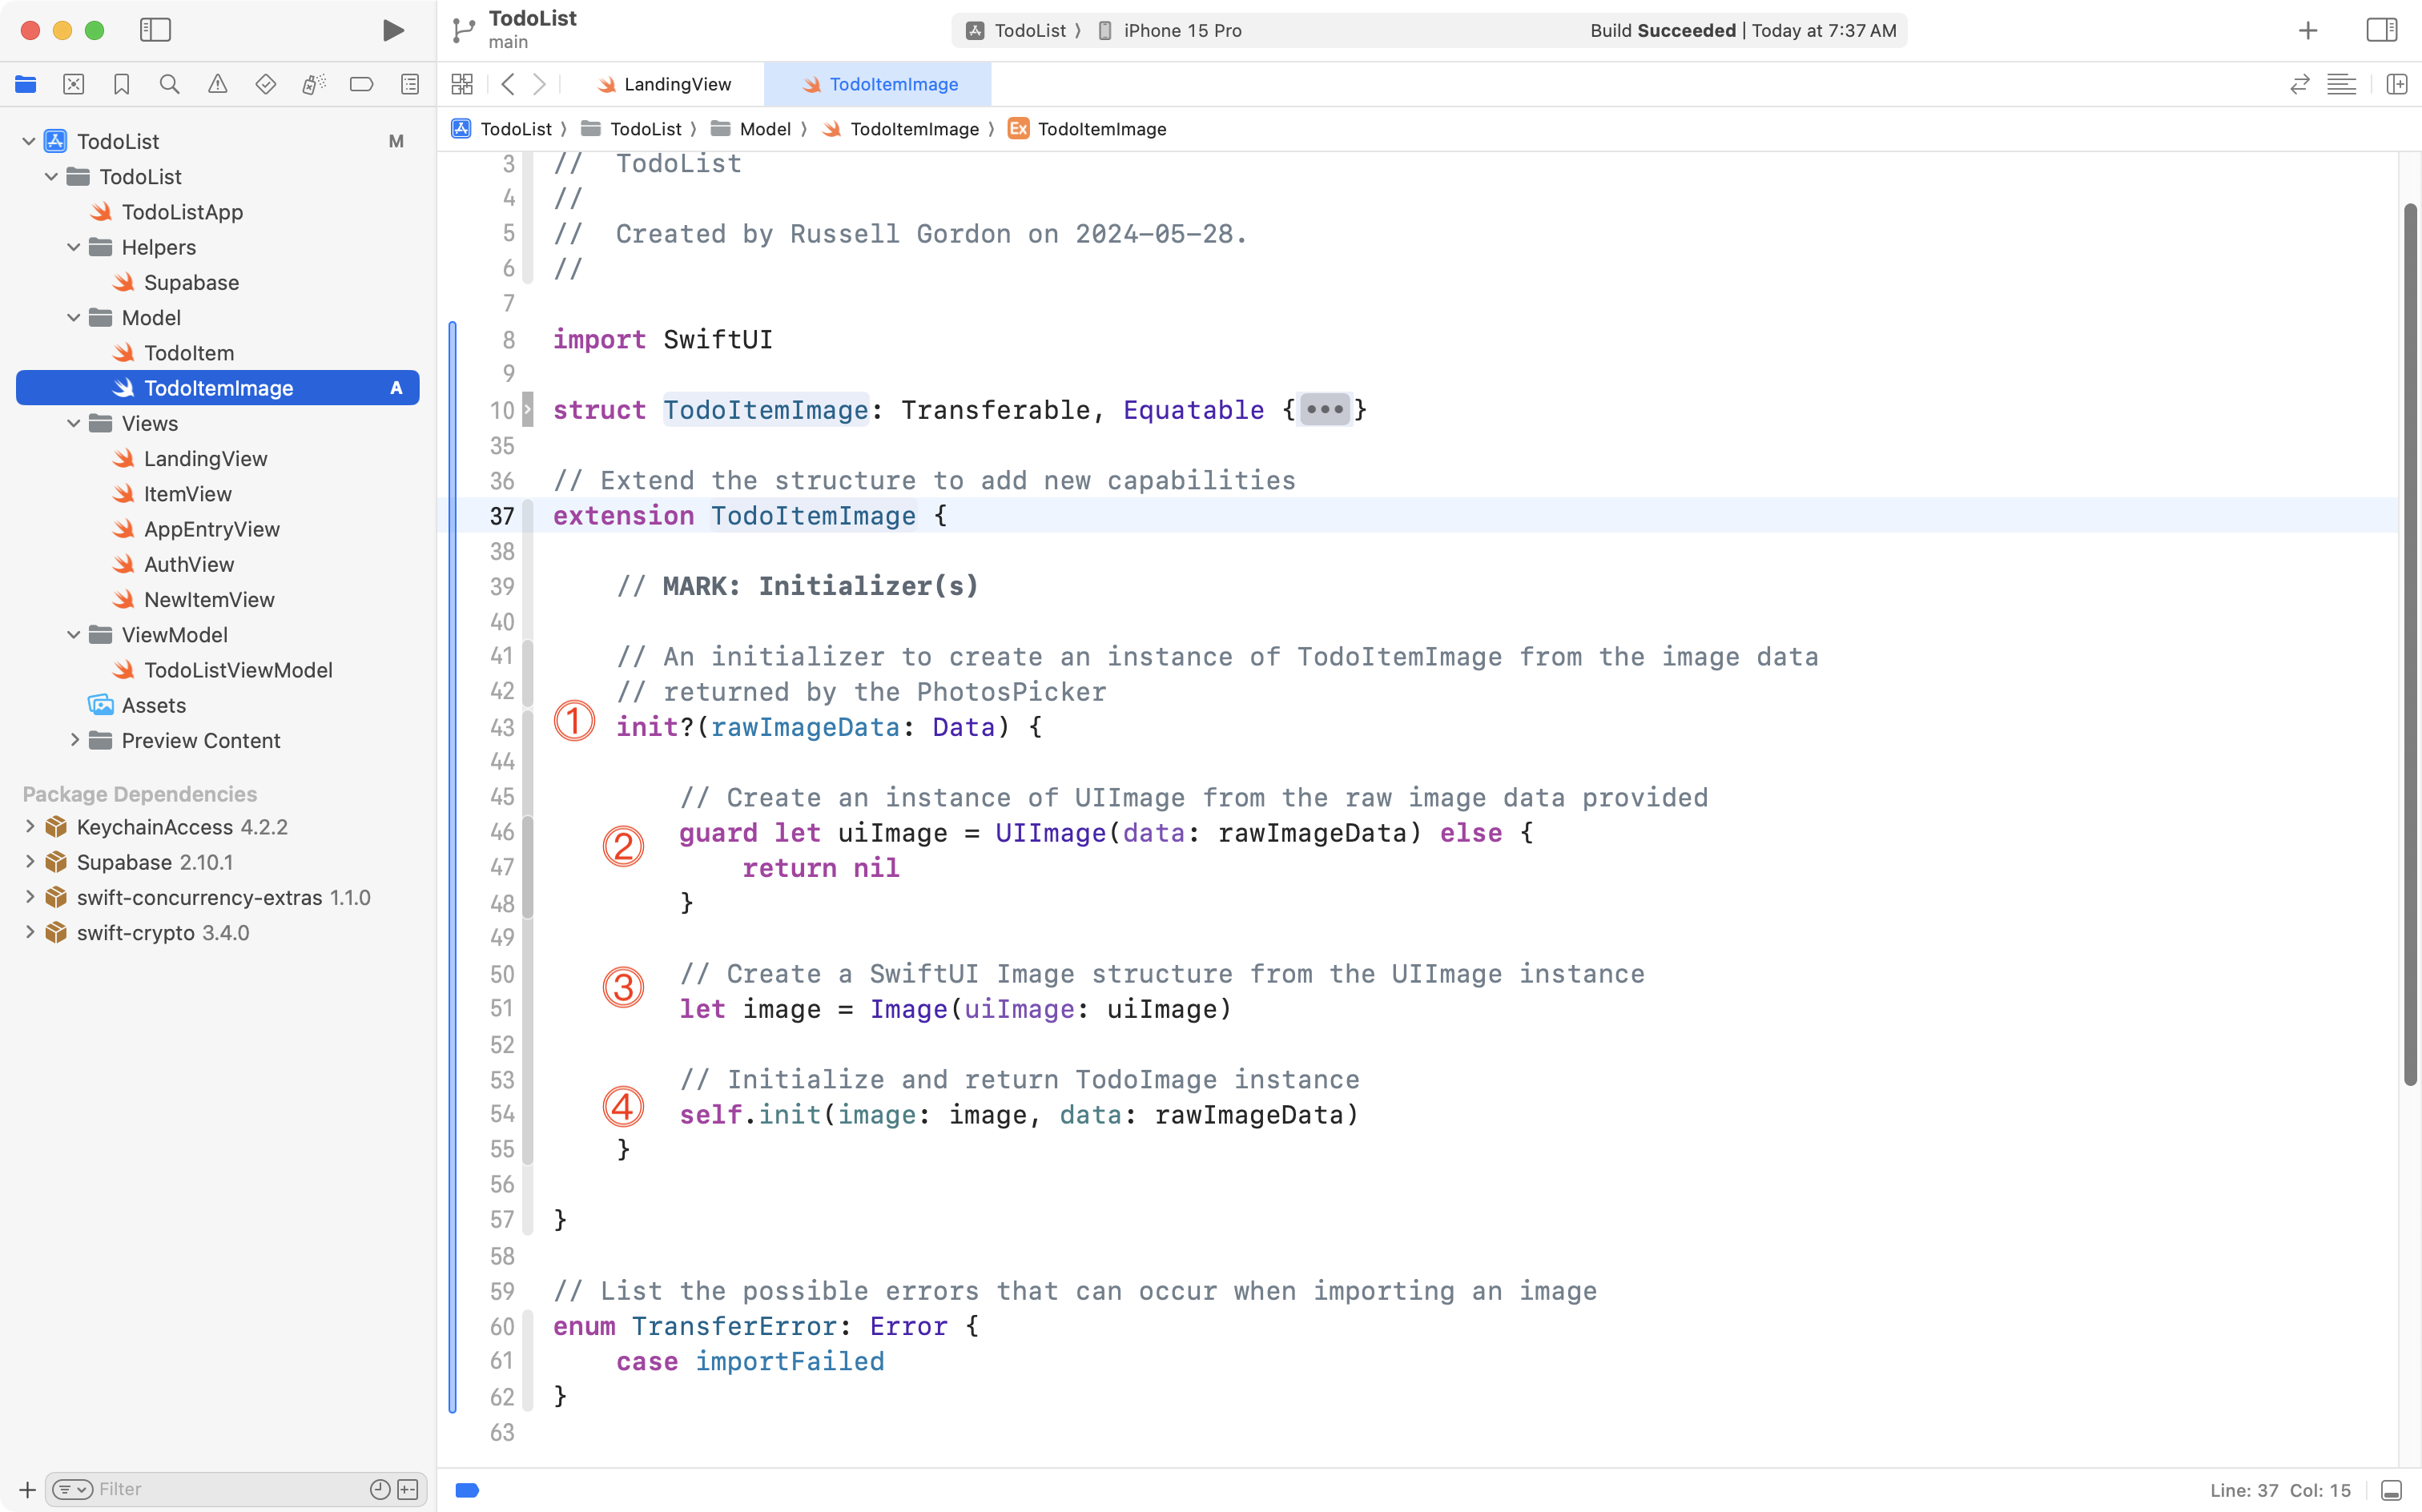
Task: Open the Project navigator folder icon
Action: [26, 84]
